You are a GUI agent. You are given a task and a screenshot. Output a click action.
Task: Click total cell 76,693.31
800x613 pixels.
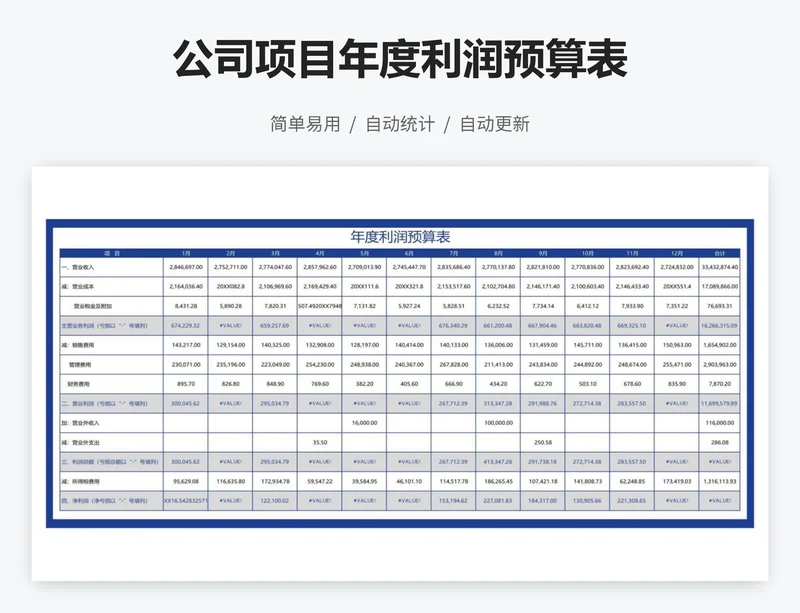coord(719,306)
